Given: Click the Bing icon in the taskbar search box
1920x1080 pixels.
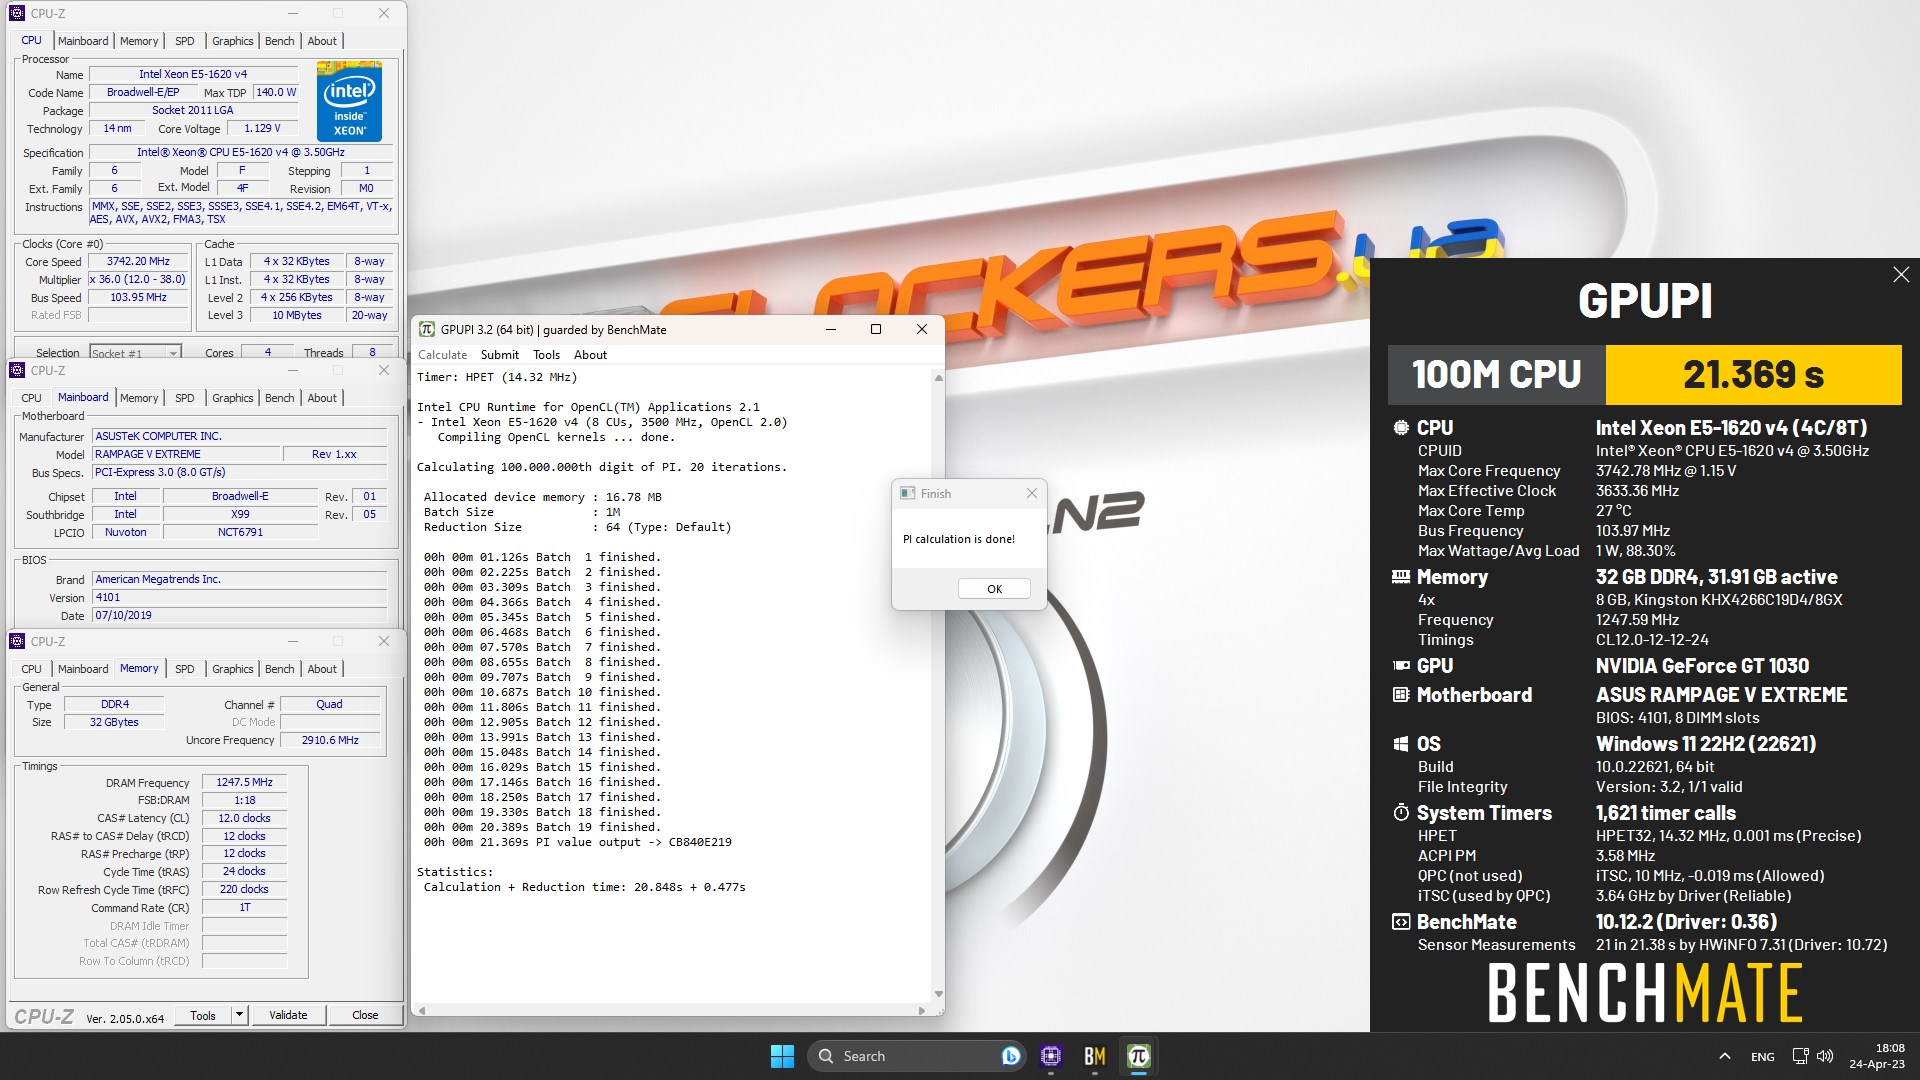Looking at the screenshot, I should [1010, 1056].
